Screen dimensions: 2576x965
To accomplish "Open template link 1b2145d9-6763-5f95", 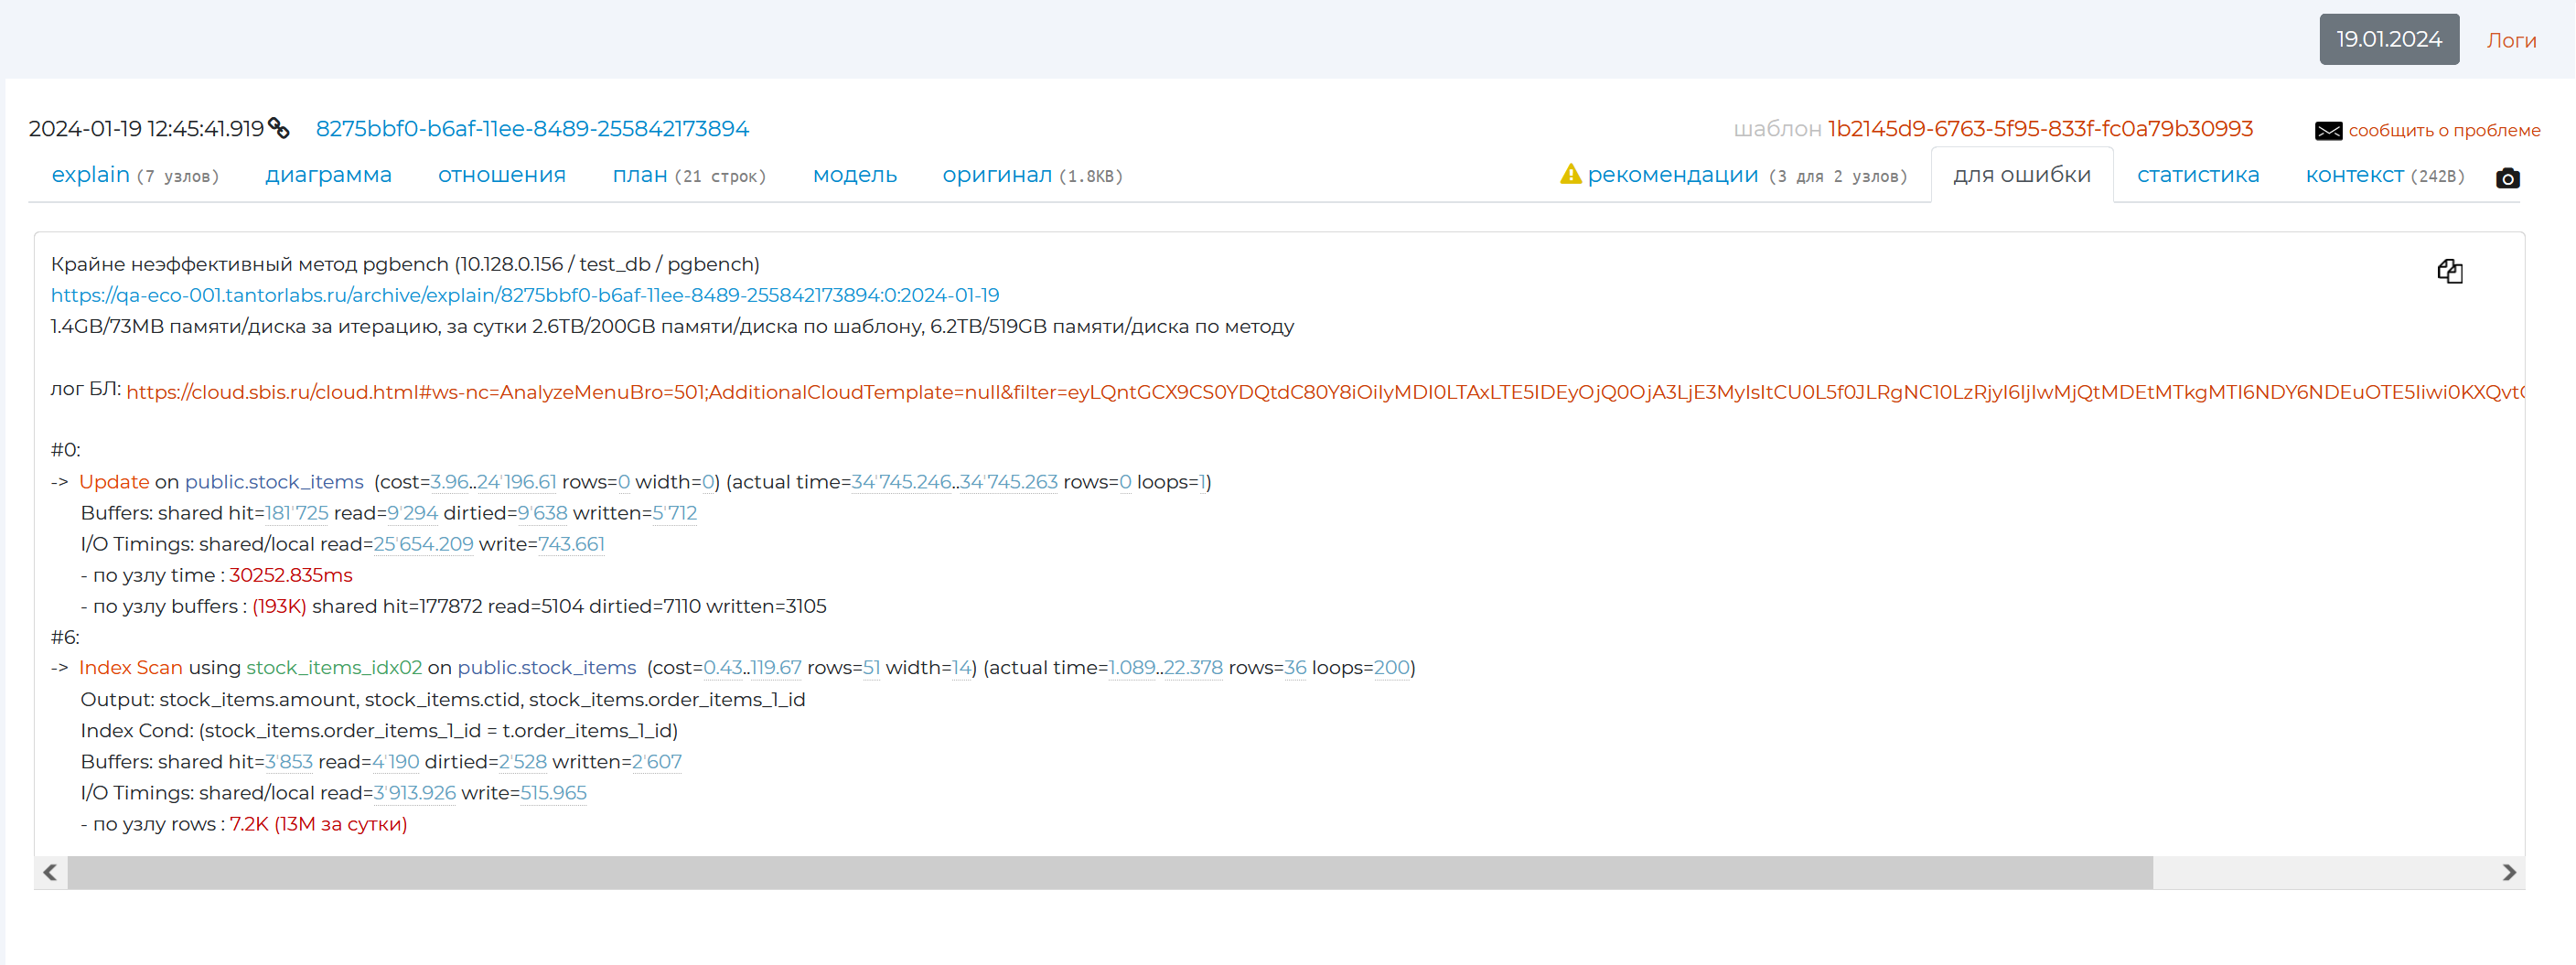I will click(x=2040, y=129).
